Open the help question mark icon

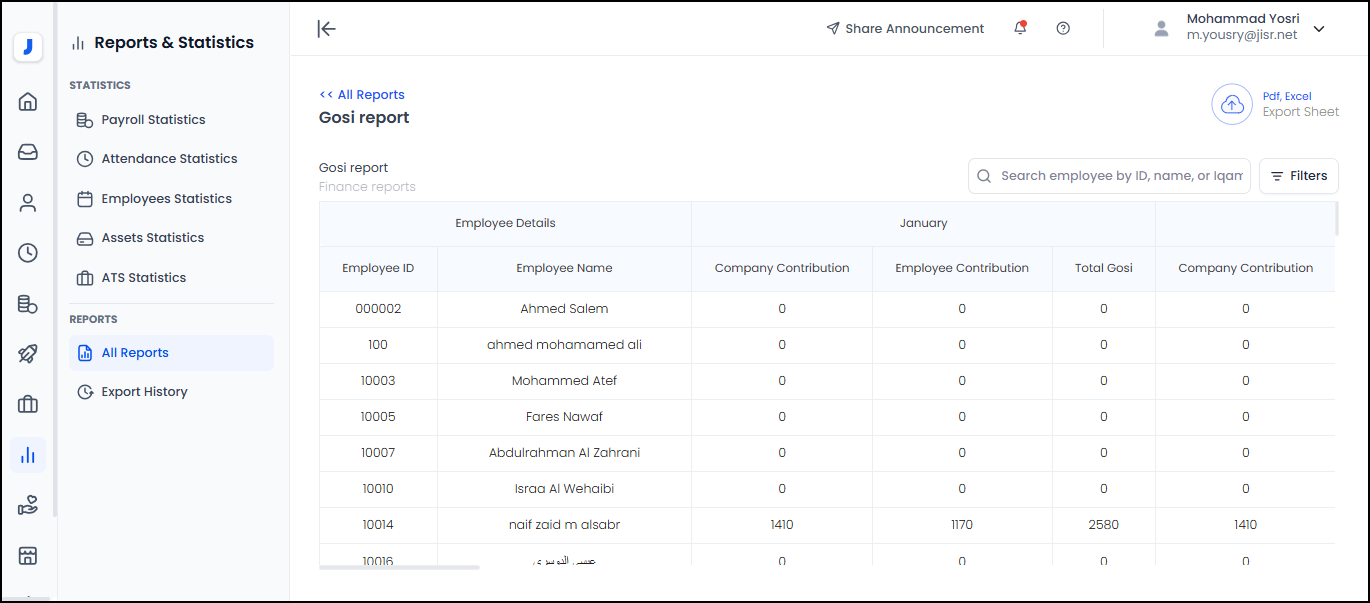(1063, 29)
